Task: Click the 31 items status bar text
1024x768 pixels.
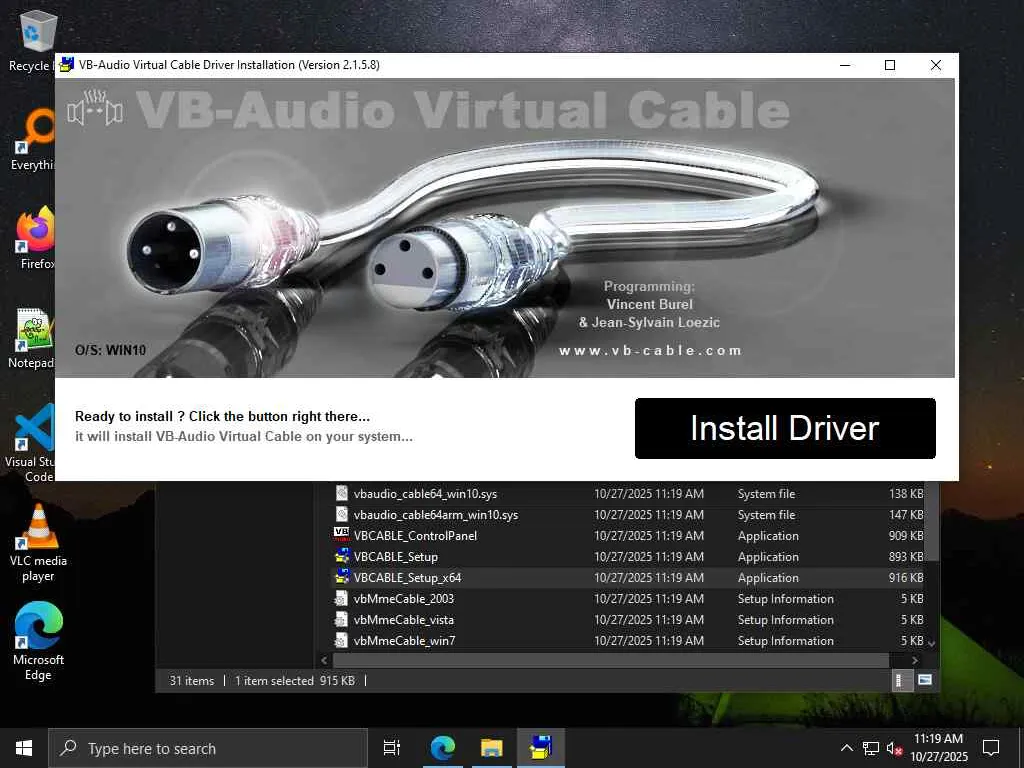Action: 192,680
